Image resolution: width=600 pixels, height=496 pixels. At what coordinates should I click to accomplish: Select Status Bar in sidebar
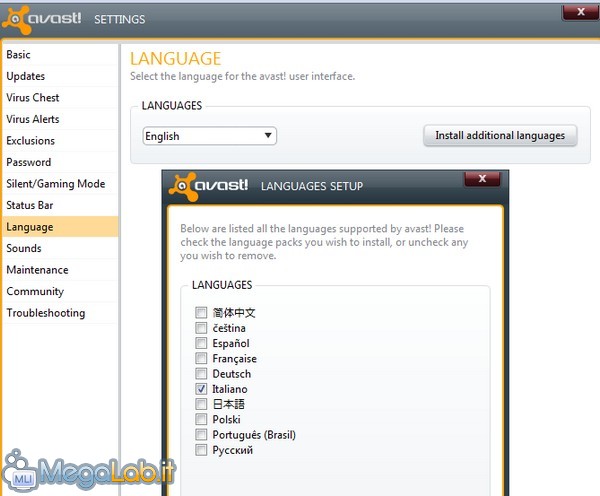[60, 205]
